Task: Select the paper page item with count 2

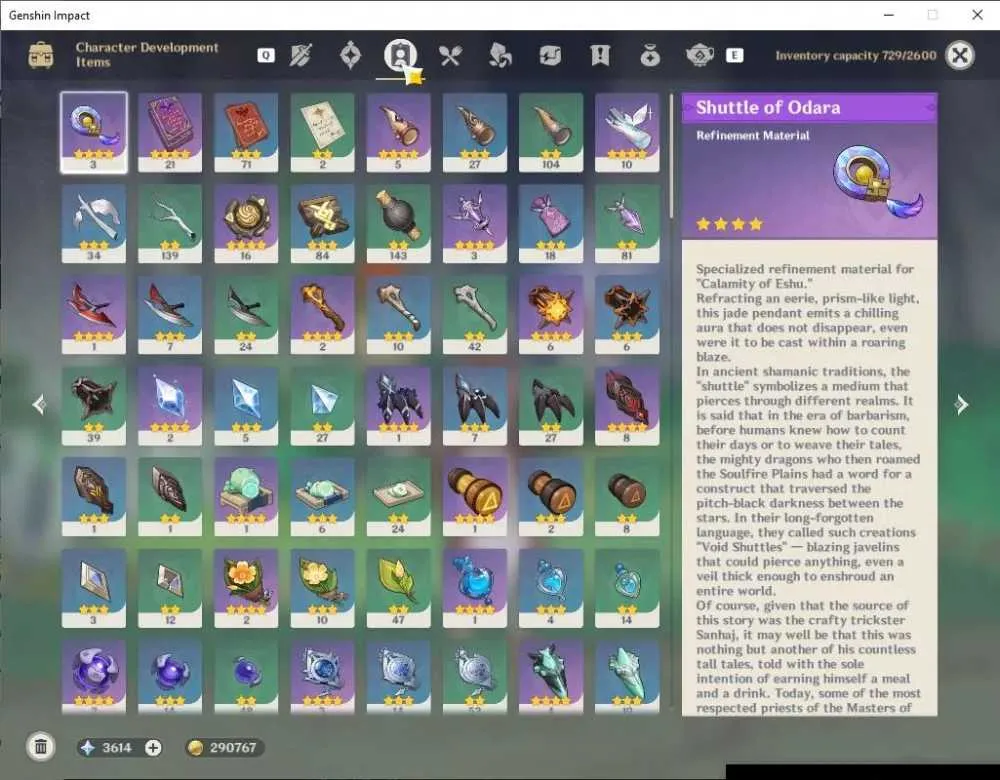Action: 322,133
